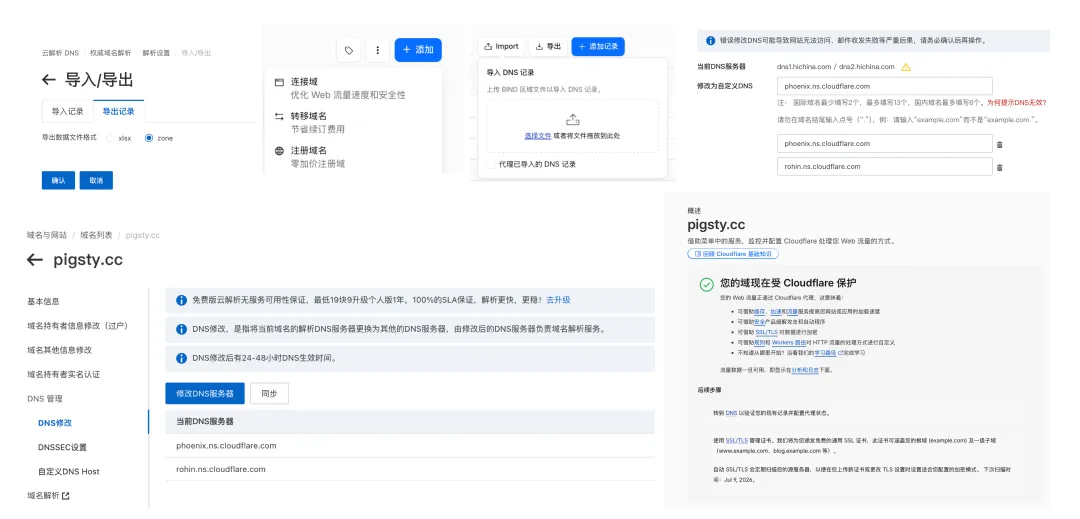Open the 域名与网站 breadcrumb
Screen dimensions: 1080x519
click(47, 235)
